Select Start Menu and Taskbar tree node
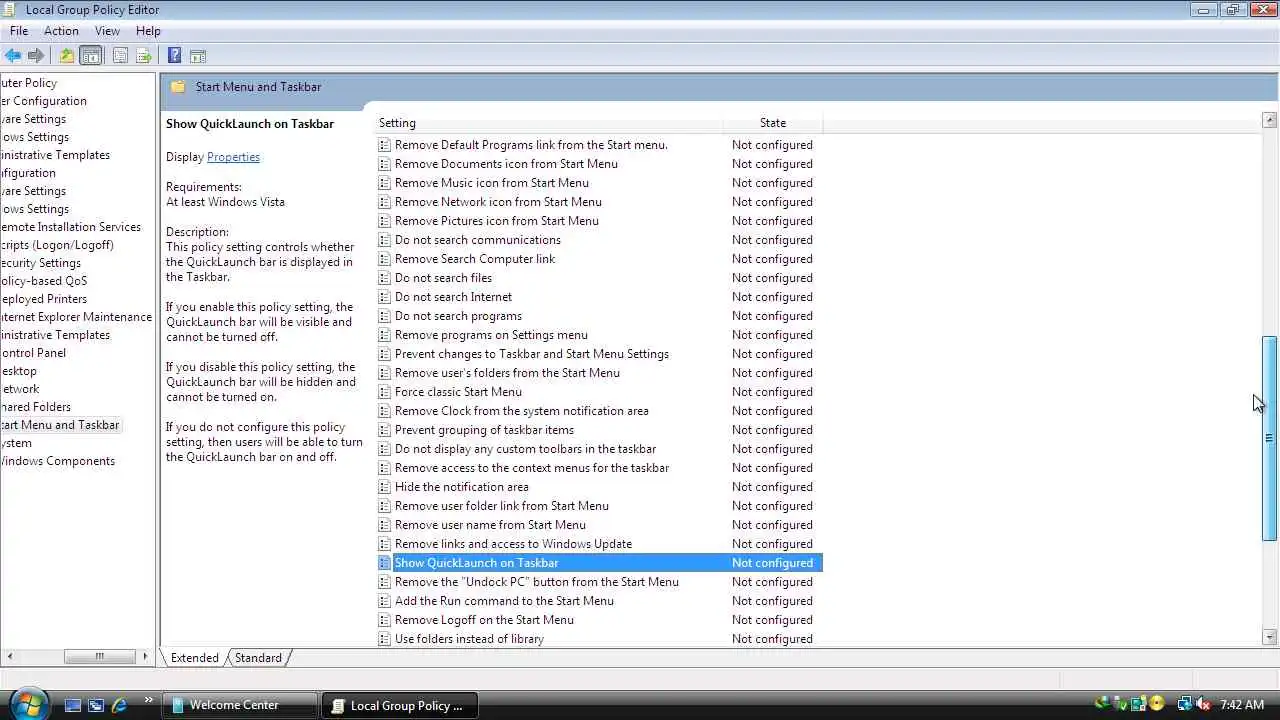1280x720 pixels. pos(59,425)
